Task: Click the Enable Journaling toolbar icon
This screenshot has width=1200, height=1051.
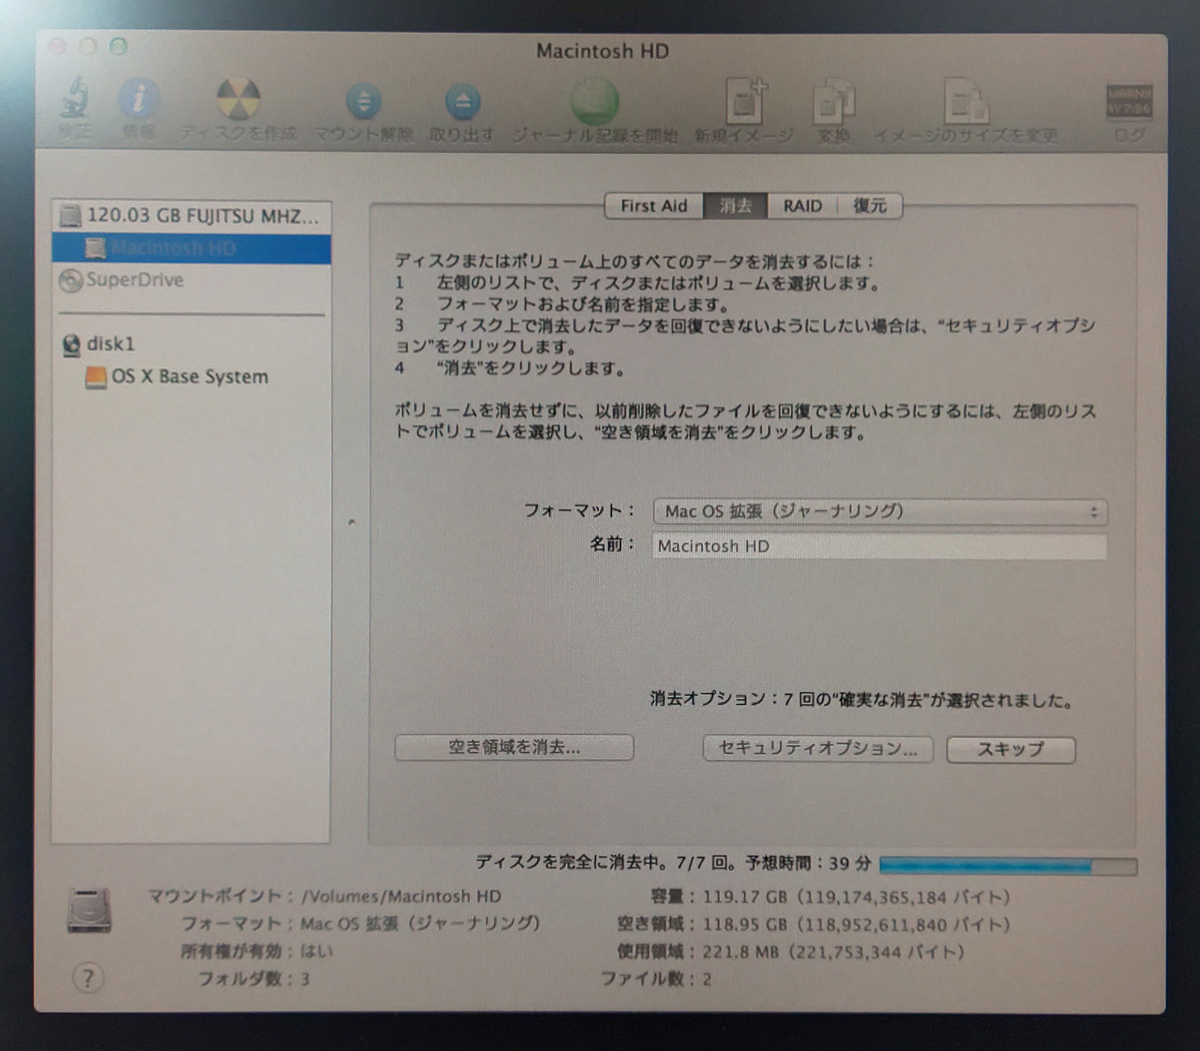Action: 595,100
